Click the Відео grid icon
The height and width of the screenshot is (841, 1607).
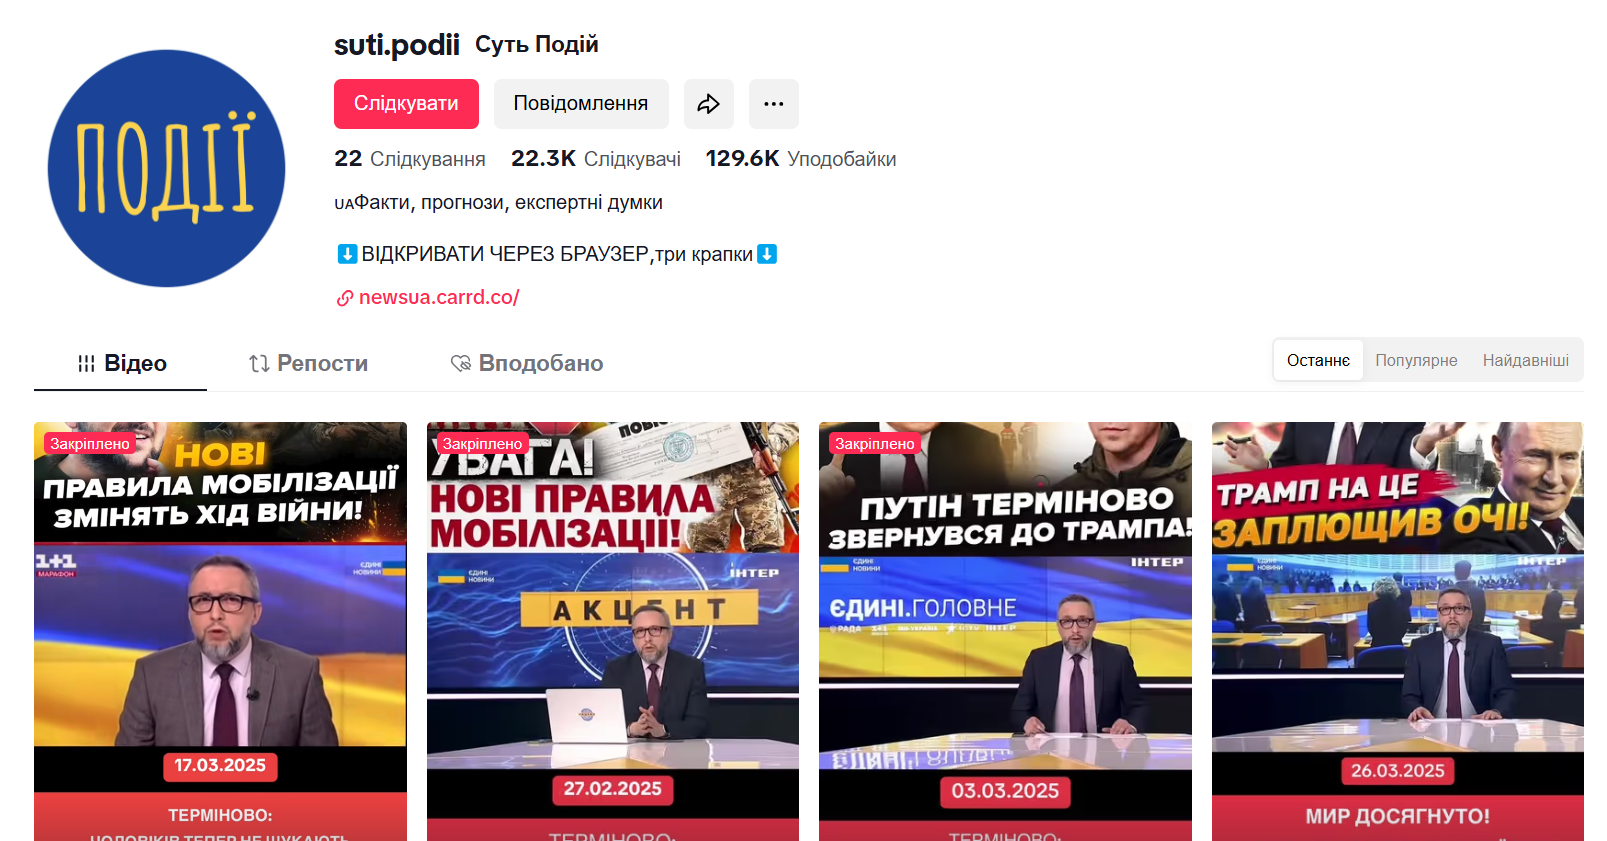pyautogui.click(x=87, y=364)
